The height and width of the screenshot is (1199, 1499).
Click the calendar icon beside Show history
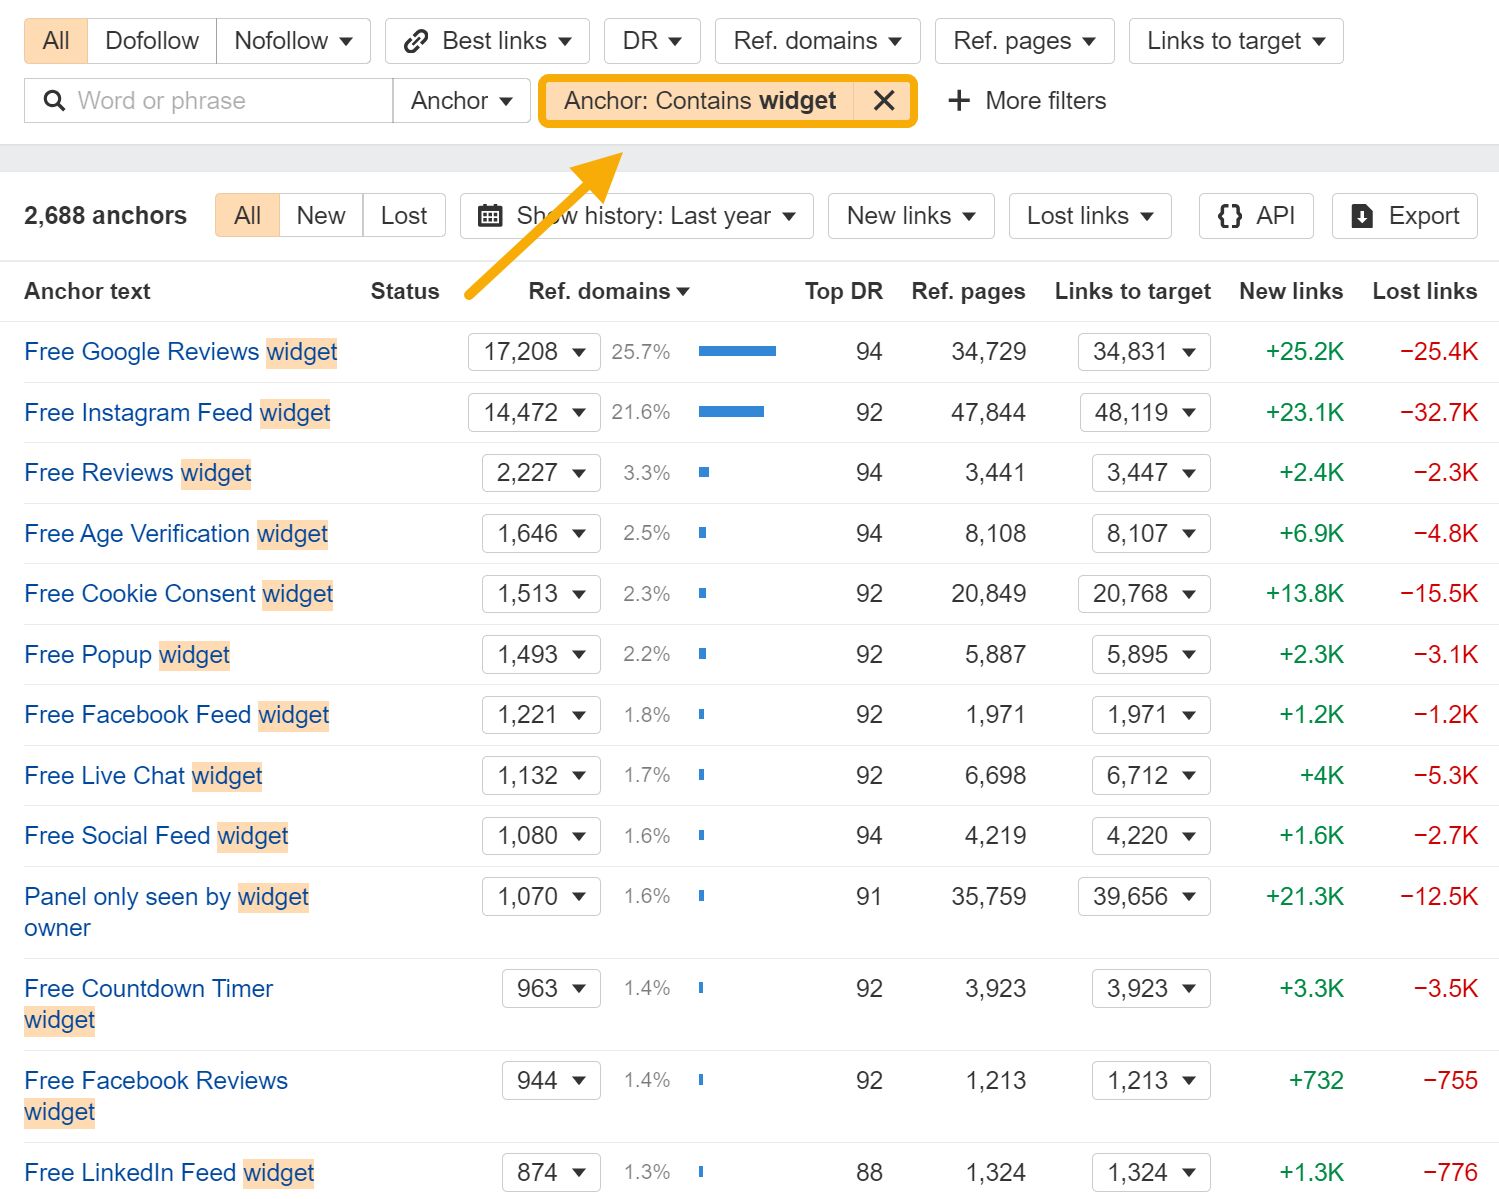point(489,215)
